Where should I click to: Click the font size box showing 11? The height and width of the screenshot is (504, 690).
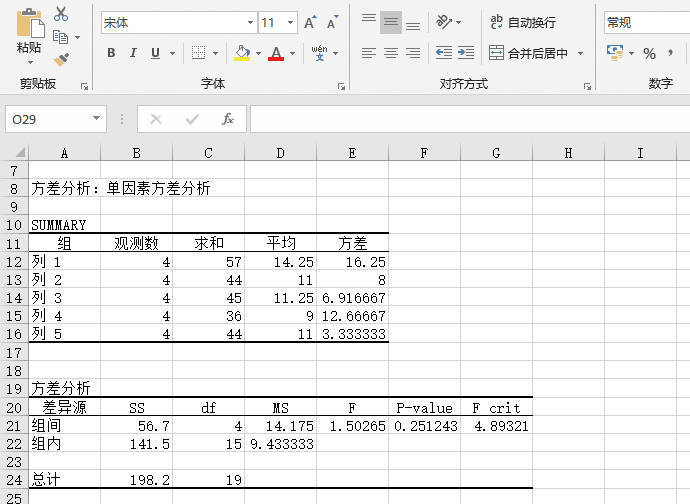[271, 22]
